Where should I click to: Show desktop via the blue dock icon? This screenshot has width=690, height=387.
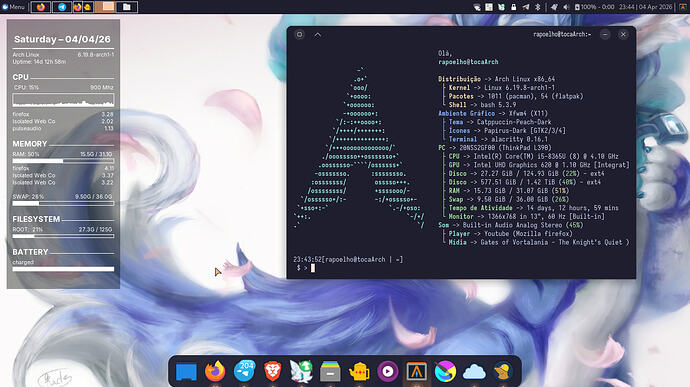click(186, 372)
